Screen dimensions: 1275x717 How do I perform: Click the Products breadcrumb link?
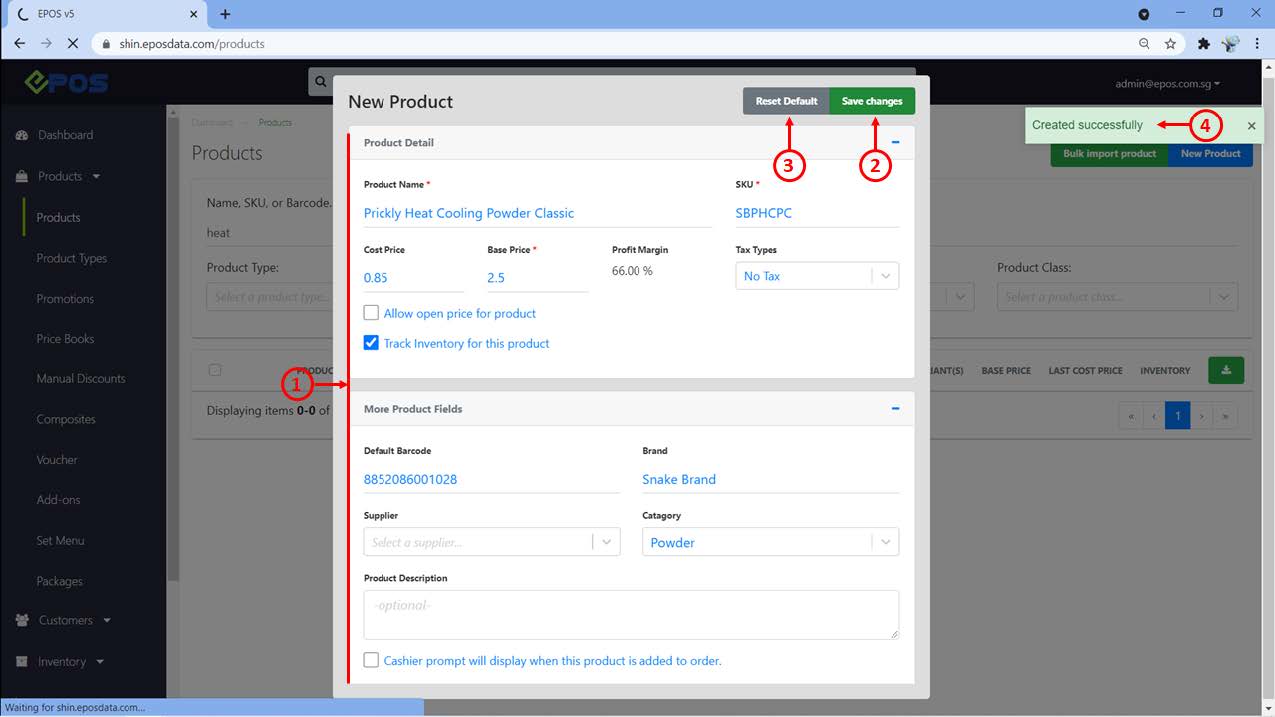[275, 122]
